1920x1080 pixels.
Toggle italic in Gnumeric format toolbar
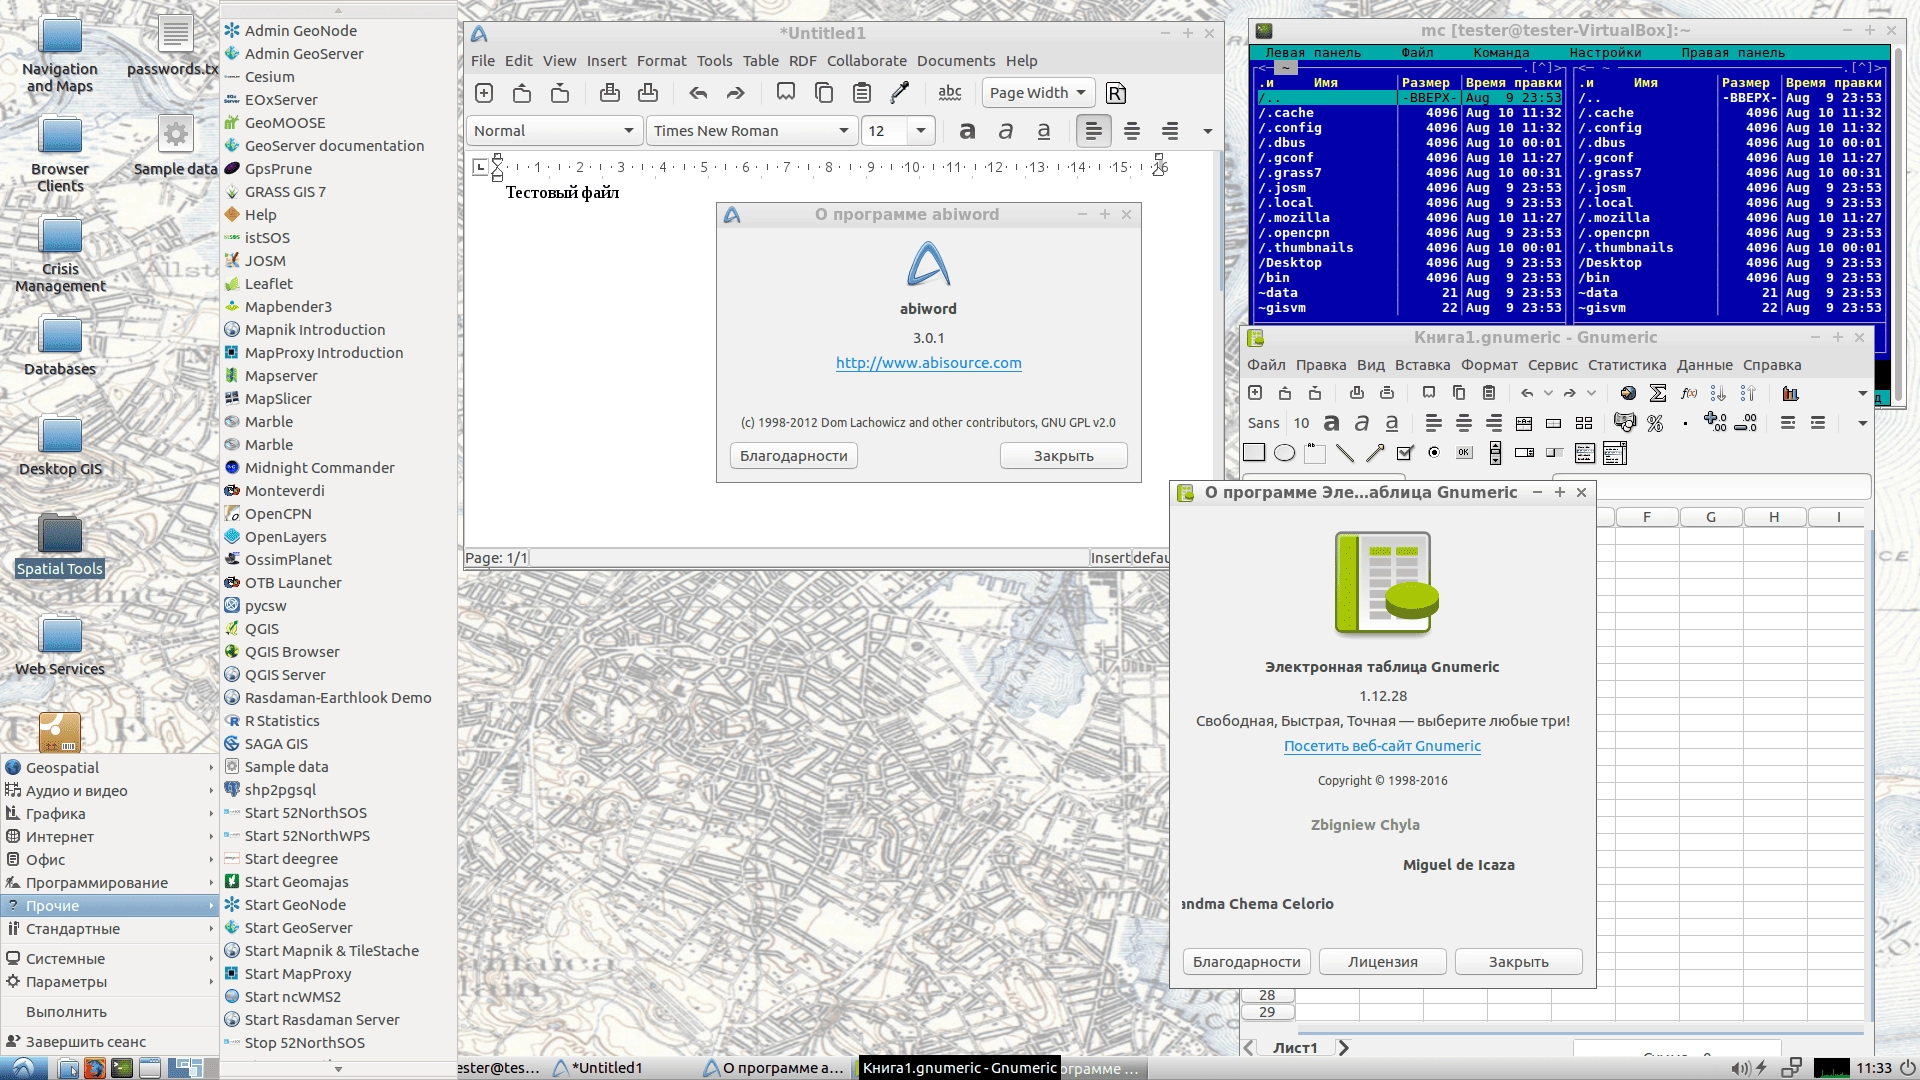[1362, 423]
